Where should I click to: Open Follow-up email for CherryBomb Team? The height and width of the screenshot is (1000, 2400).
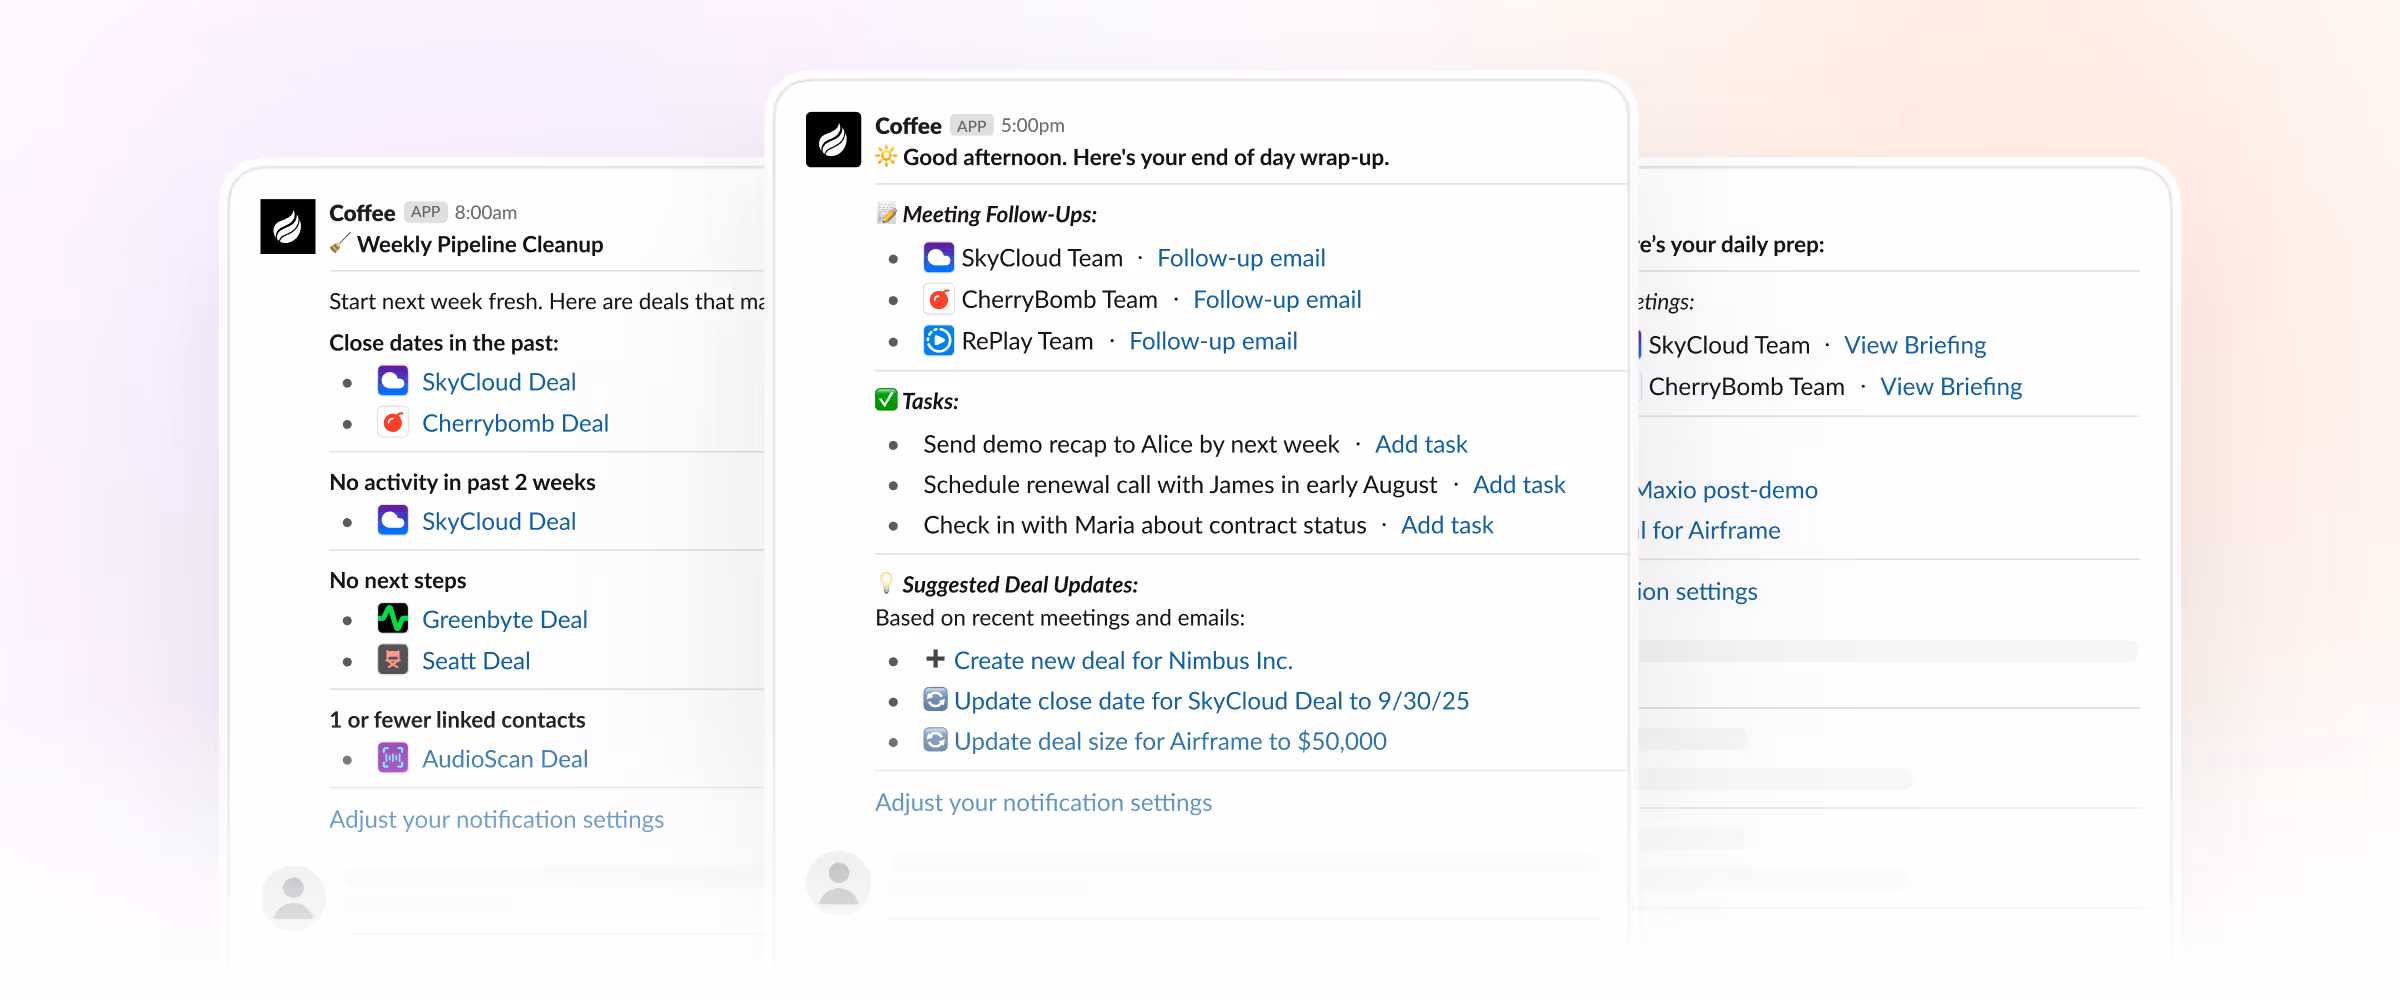click(1277, 299)
